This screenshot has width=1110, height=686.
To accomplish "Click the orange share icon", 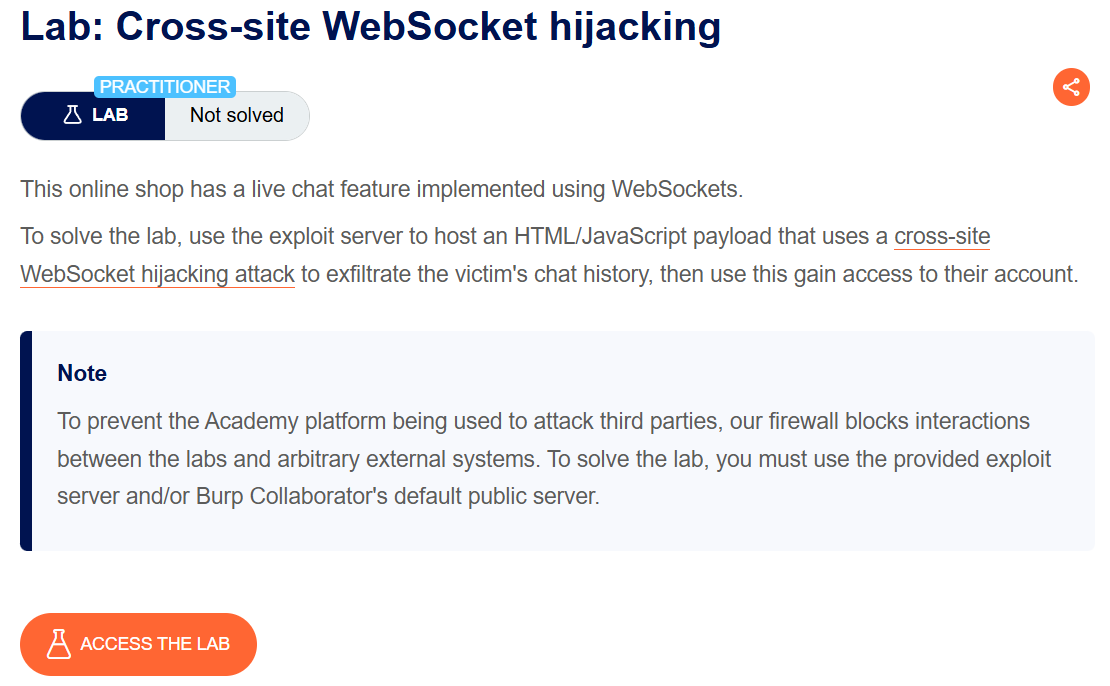I will tap(1071, 87).
